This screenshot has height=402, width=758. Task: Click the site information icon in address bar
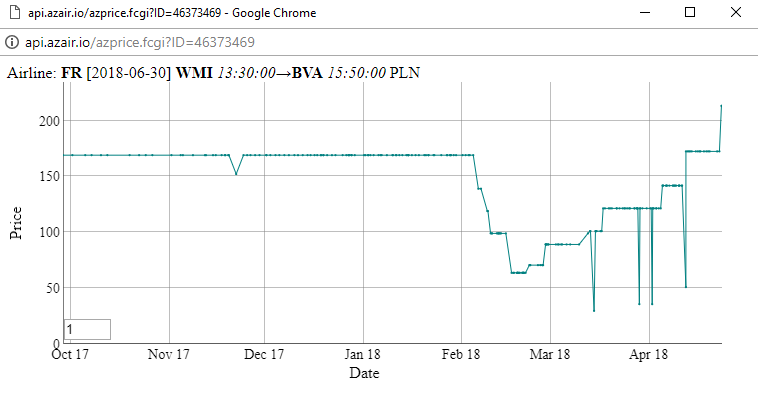(x=12, y=42)
